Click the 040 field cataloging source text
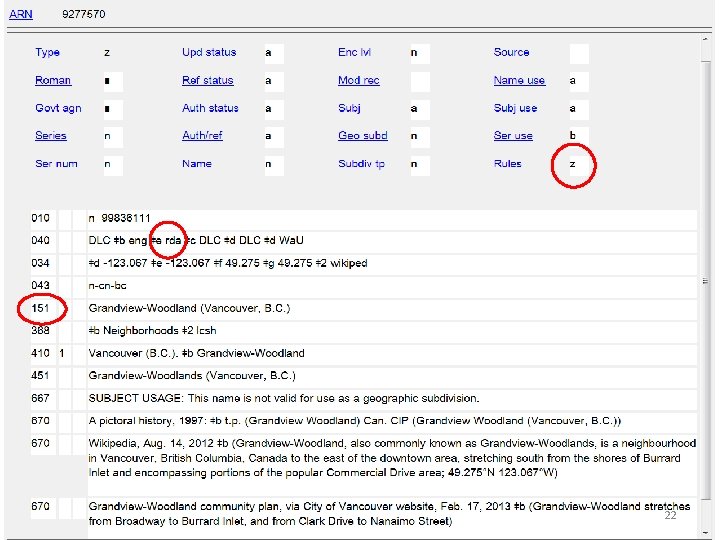 pyautogui.click(x=196, y=241)
